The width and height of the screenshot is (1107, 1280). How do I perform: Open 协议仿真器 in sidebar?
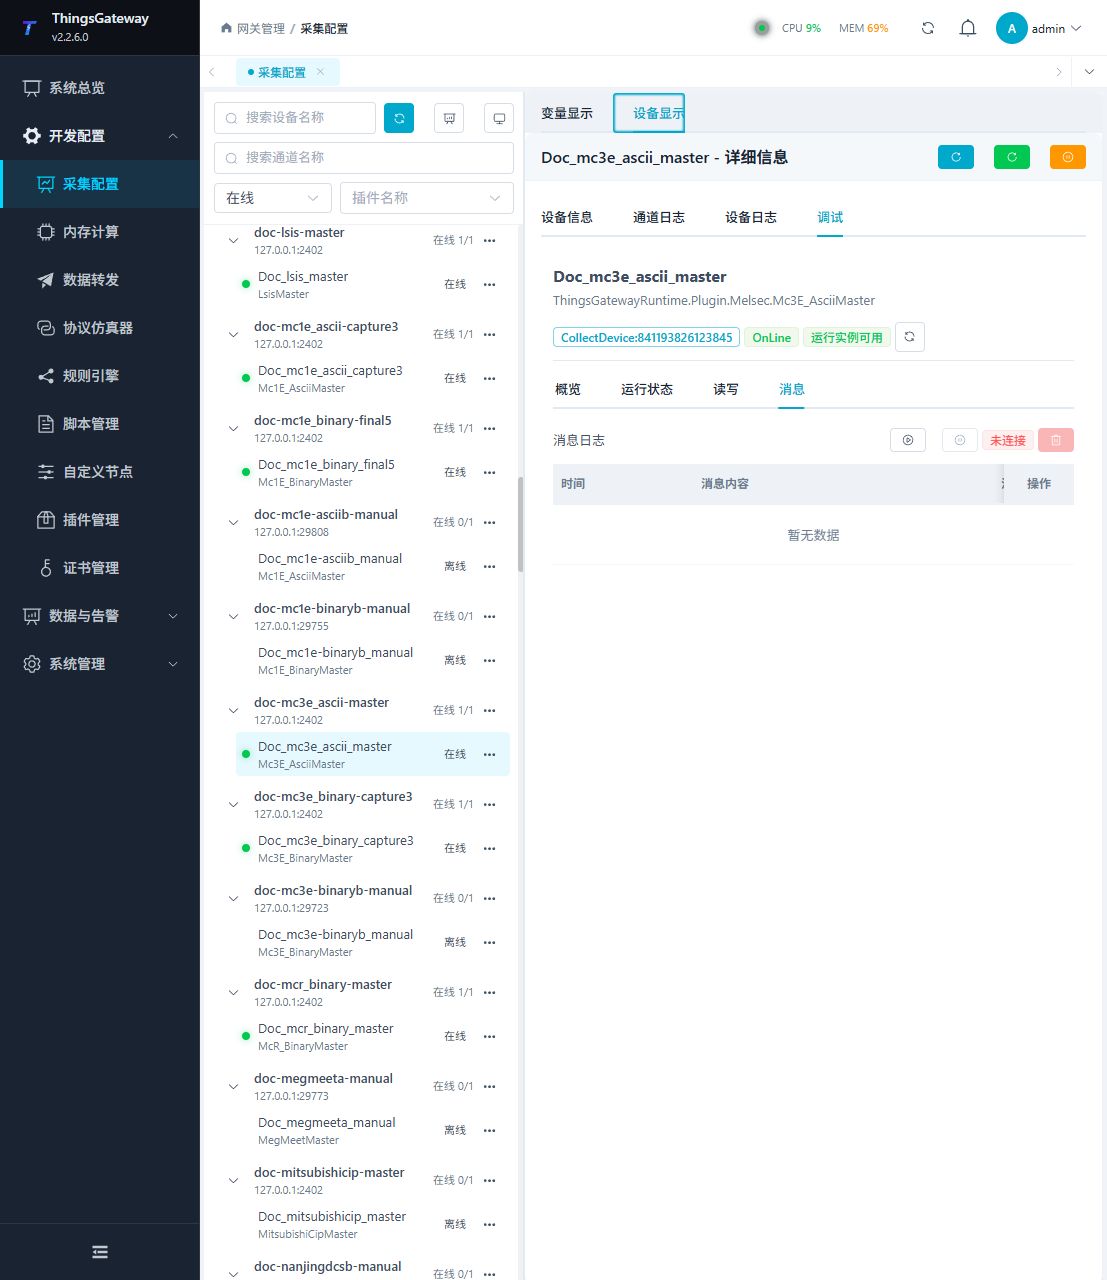(x=100, y=328)
